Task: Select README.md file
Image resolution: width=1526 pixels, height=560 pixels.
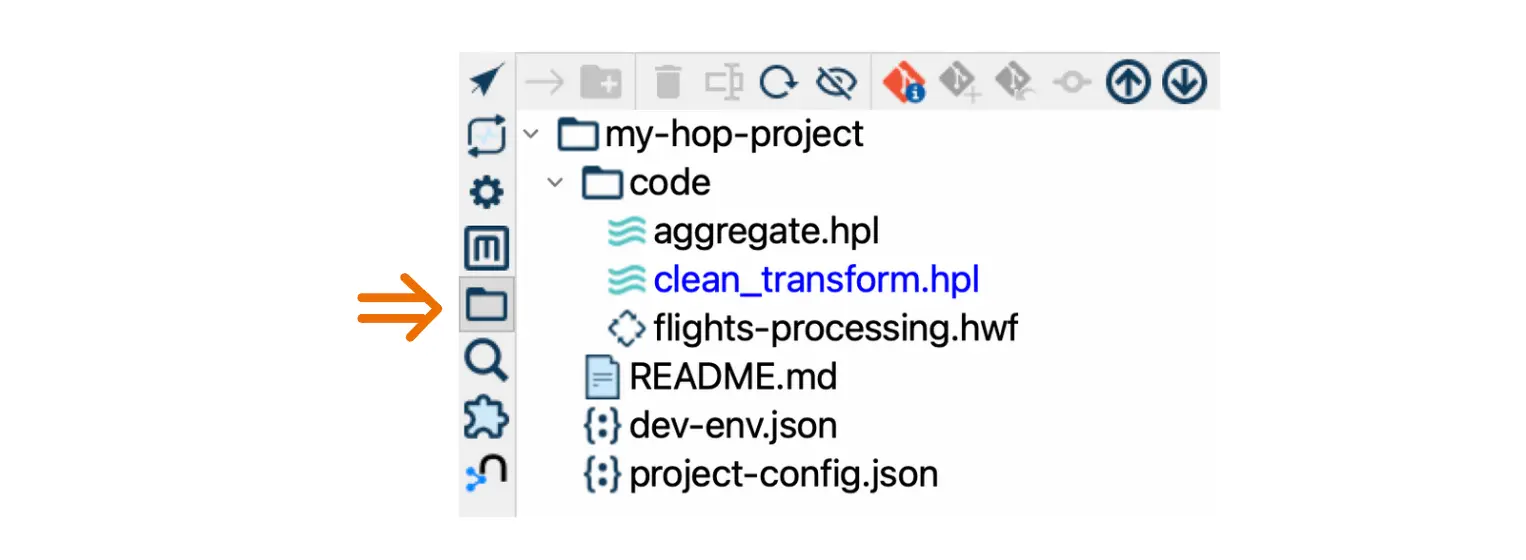Action: point(732,377)
